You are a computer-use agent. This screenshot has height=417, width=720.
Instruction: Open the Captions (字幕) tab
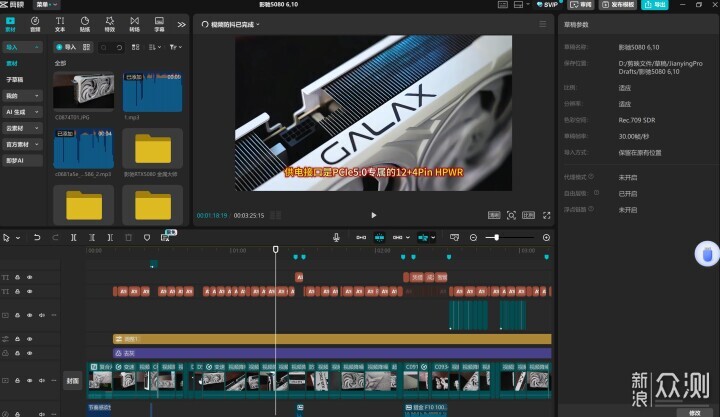coord(159,24)
